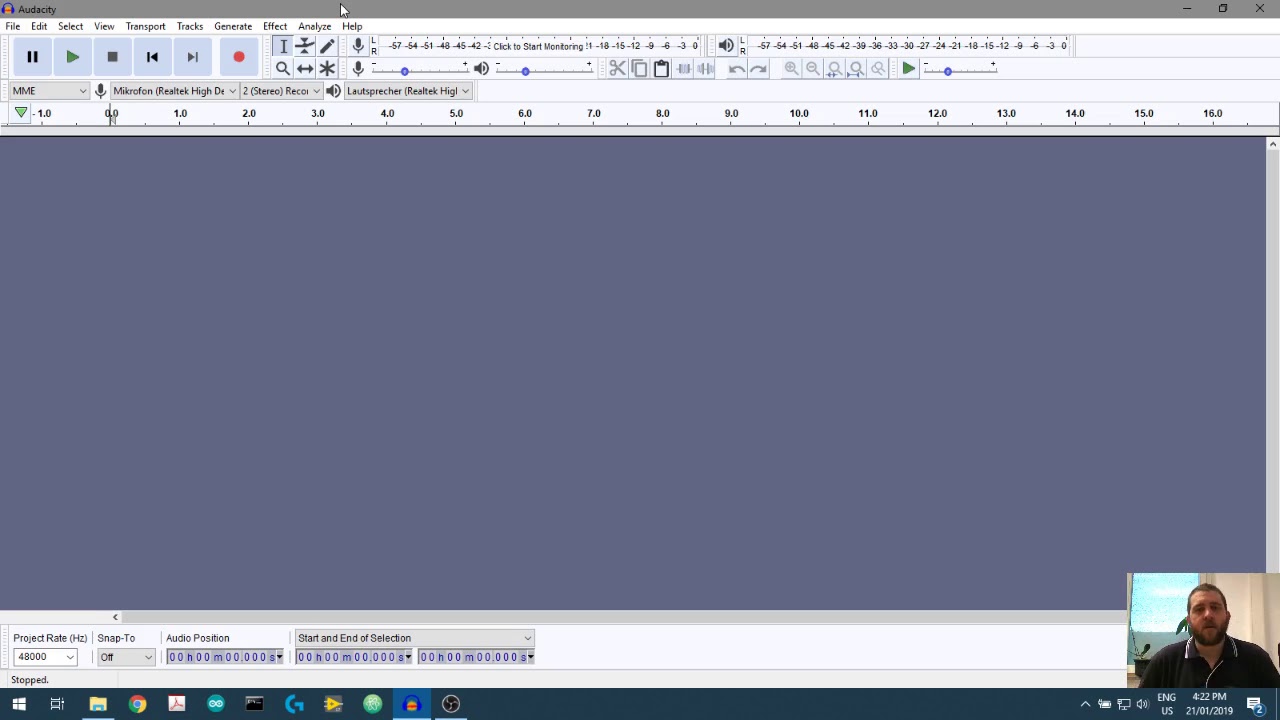This screenshot has height=720, width=1280.
Task: Open the 2 (Stereo) recording channels dropdown
Action: (281, 91)
